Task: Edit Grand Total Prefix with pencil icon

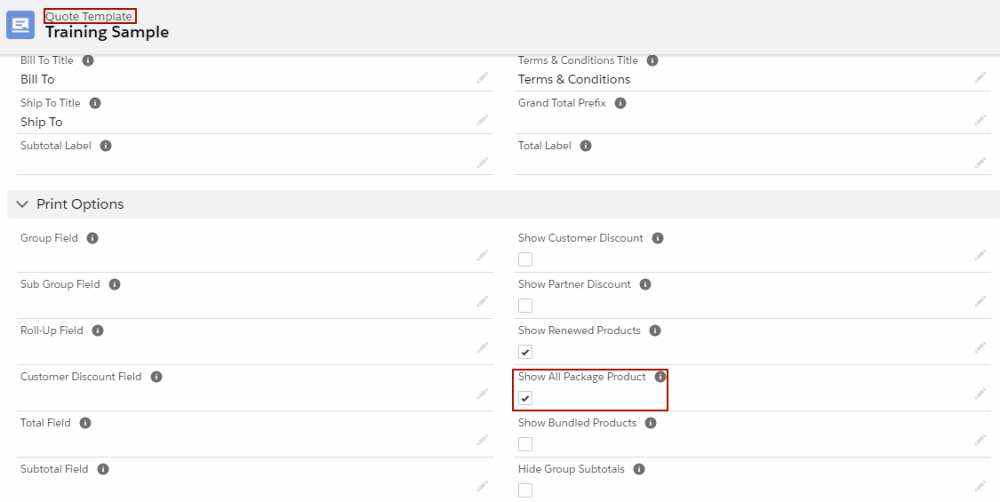Action: pos(980,120)
